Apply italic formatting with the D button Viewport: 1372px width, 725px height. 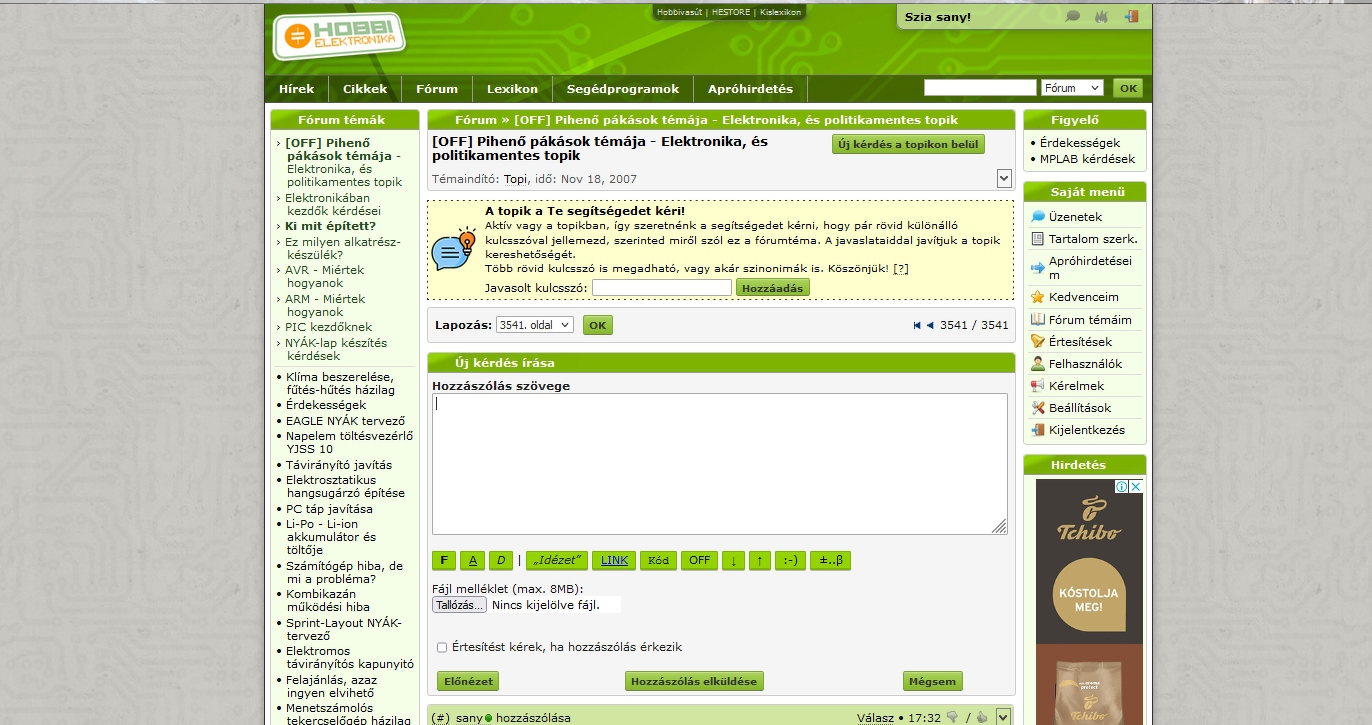tap(502, 560)
